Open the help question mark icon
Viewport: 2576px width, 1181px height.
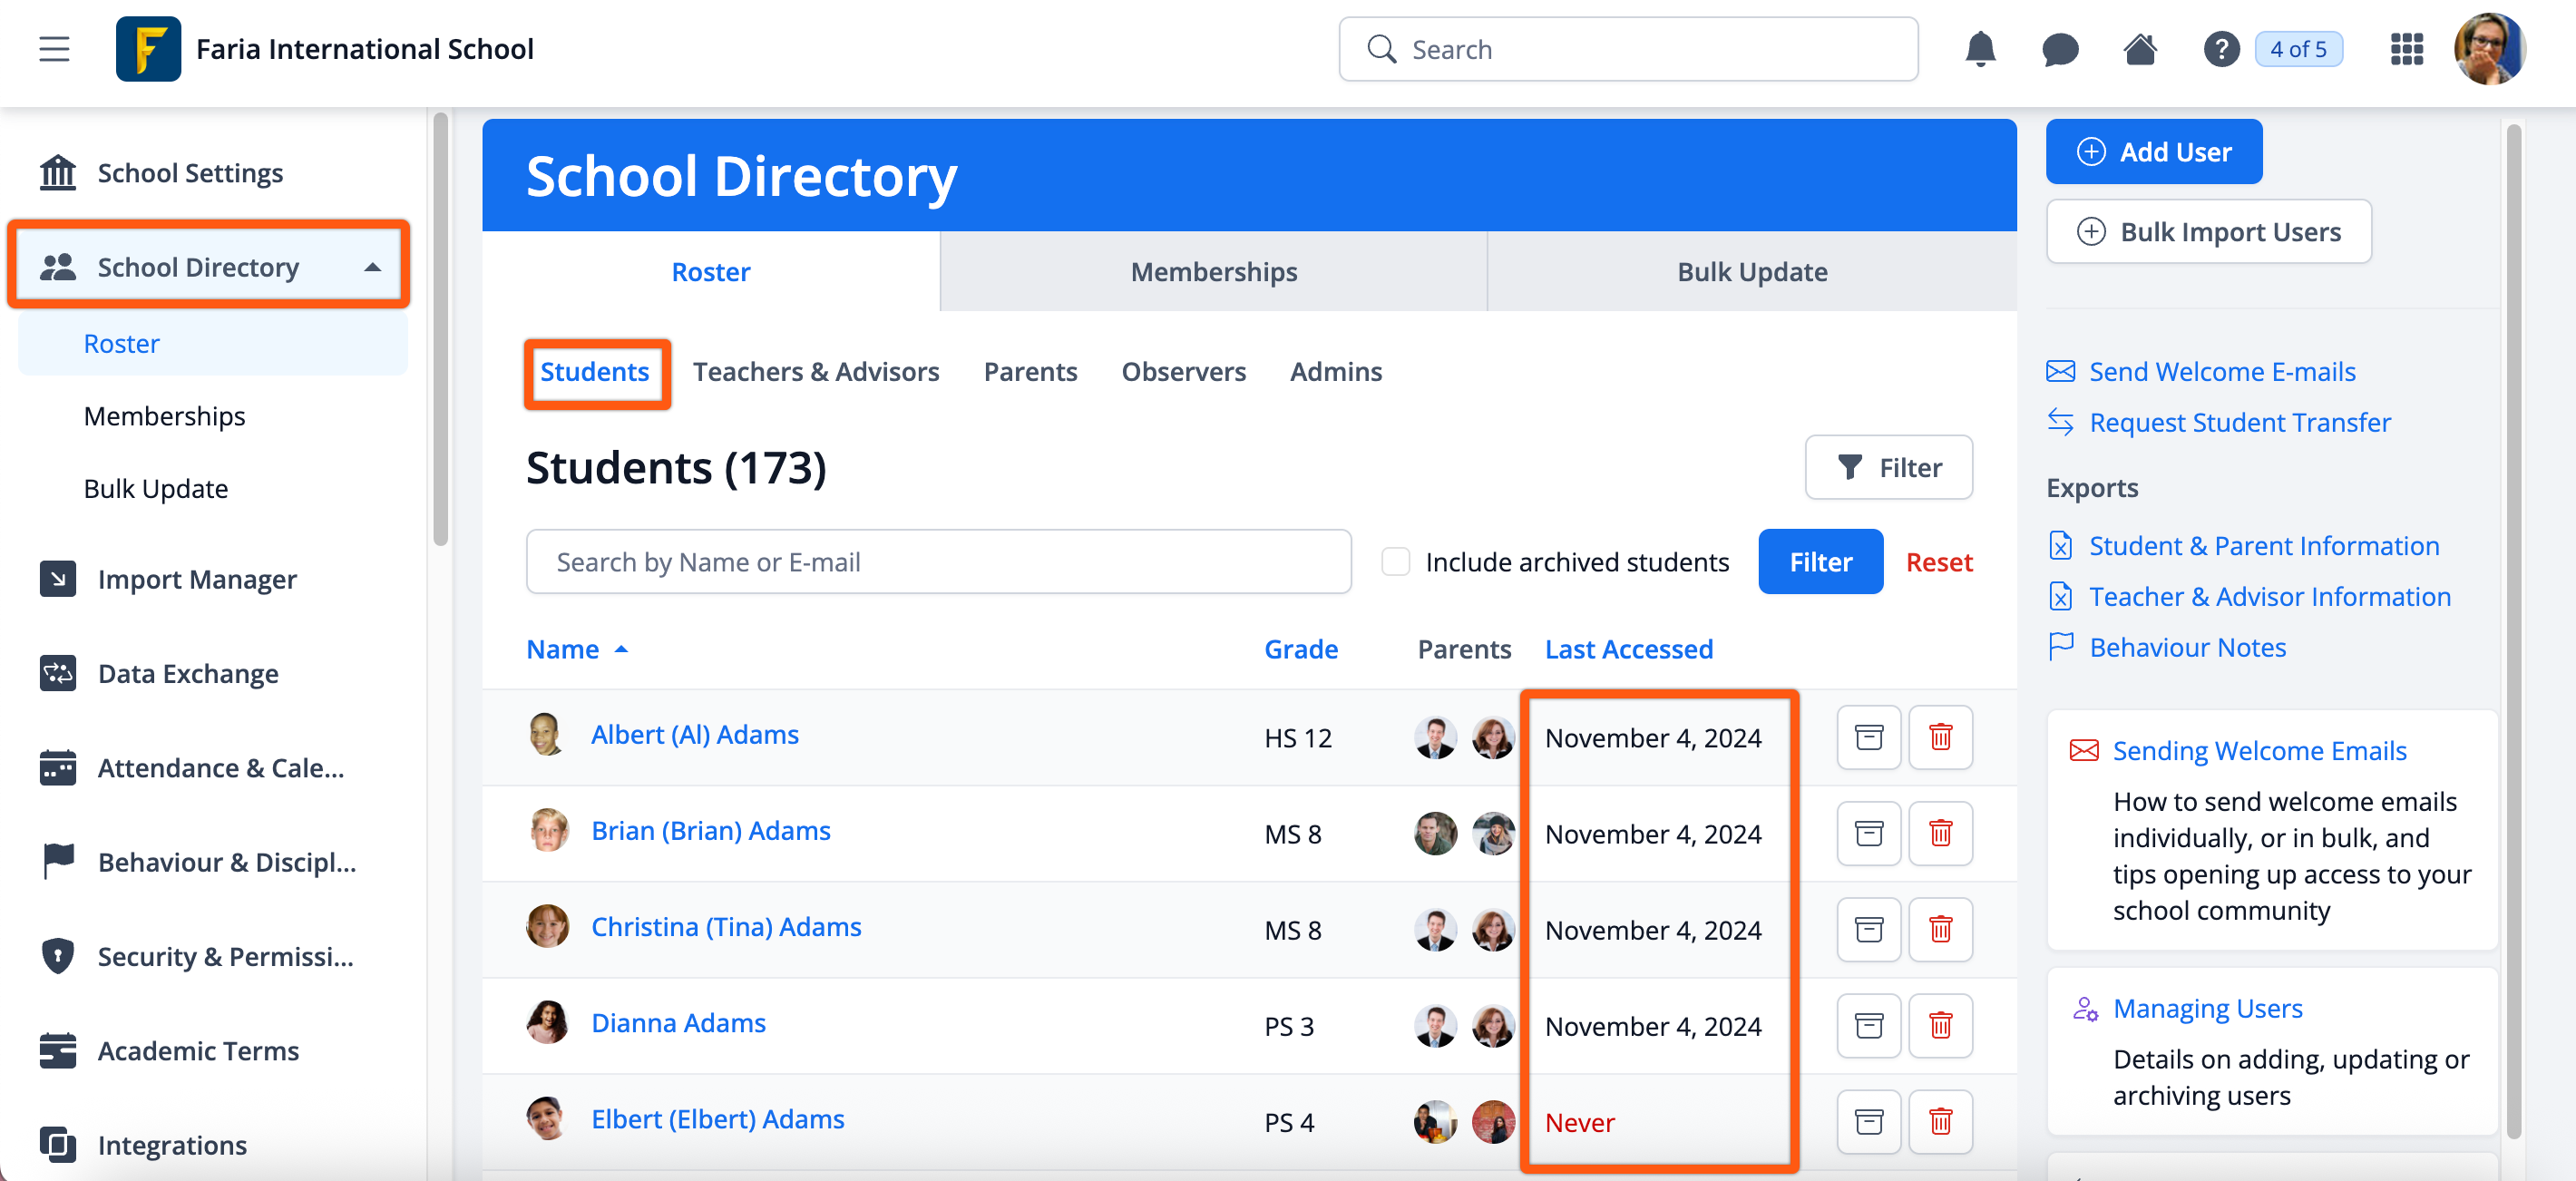pos(2221,49)
